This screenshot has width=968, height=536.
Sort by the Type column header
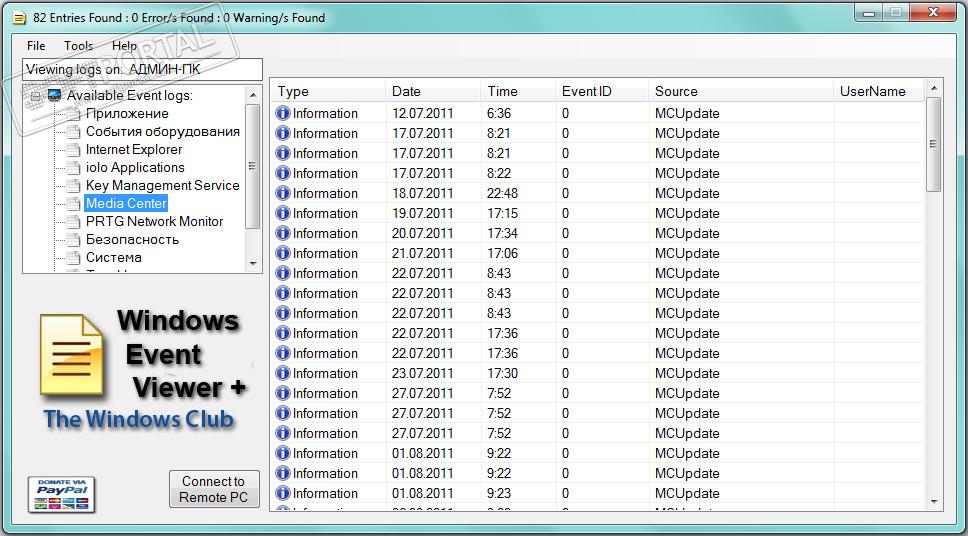[328, 91]
